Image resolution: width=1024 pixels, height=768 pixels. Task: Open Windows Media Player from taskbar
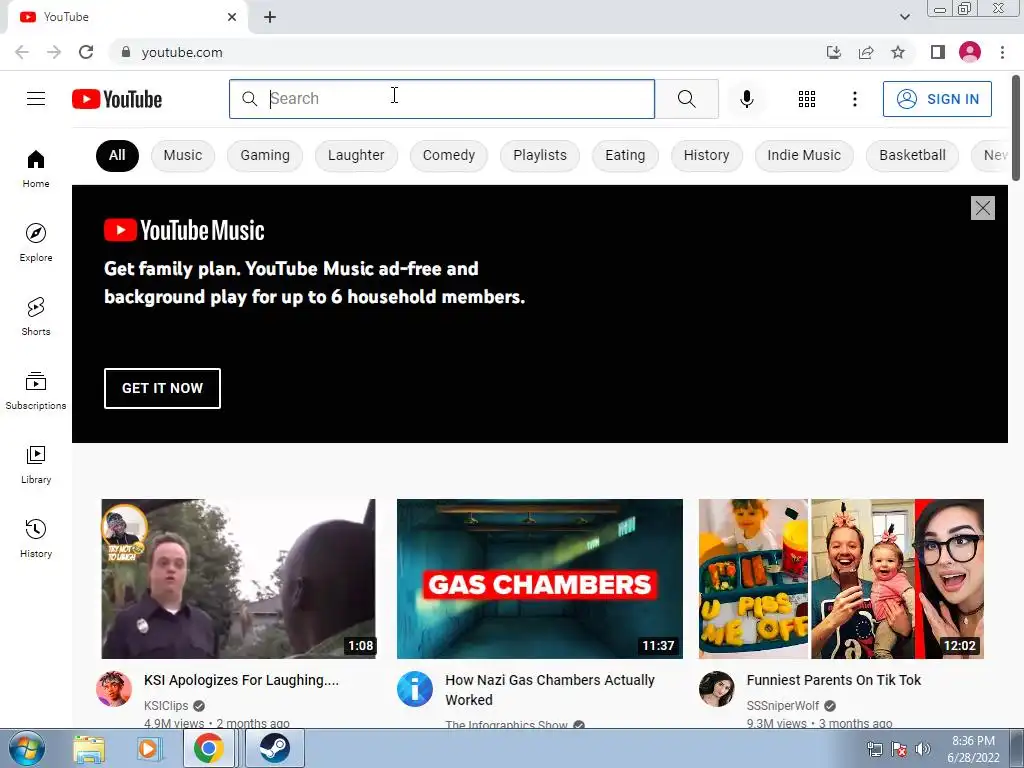click(x=148, y=749)
